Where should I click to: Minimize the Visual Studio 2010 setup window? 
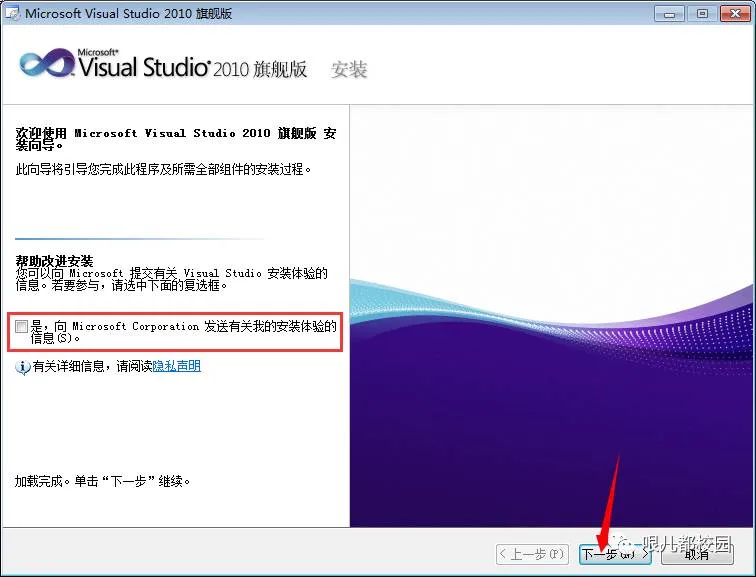click(x=669, y=13)
